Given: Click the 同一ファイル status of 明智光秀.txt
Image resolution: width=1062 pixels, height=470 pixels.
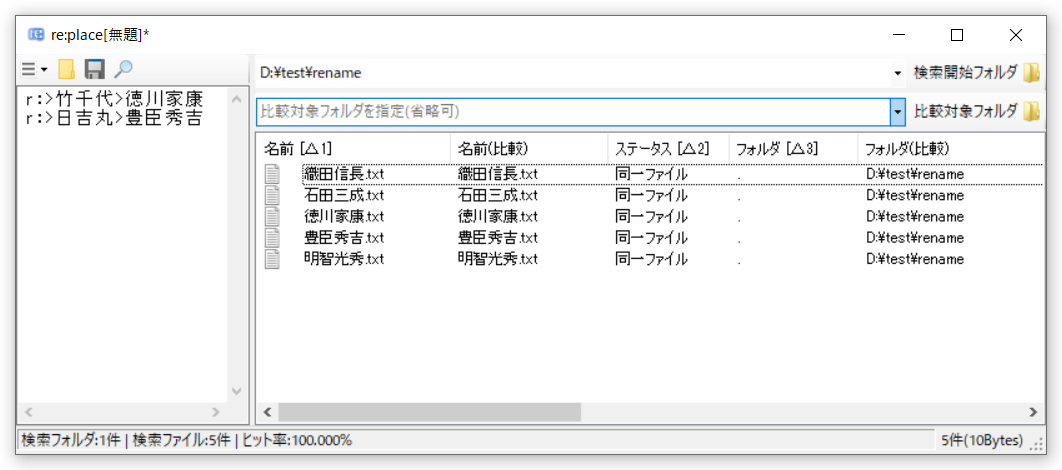Looking at the screenshot, I should coord(651,259).
